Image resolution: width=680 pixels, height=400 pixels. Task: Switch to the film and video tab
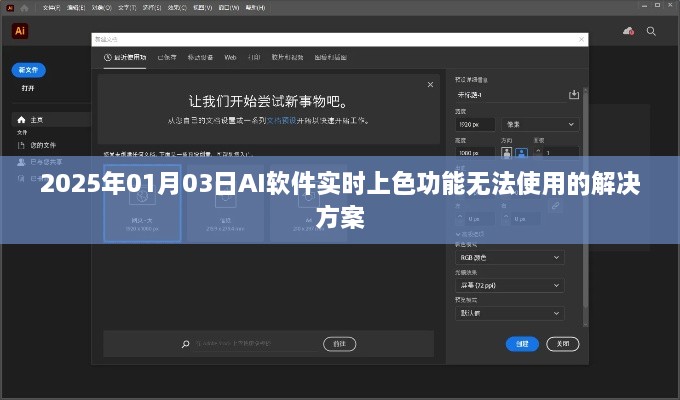click(287, 57)
